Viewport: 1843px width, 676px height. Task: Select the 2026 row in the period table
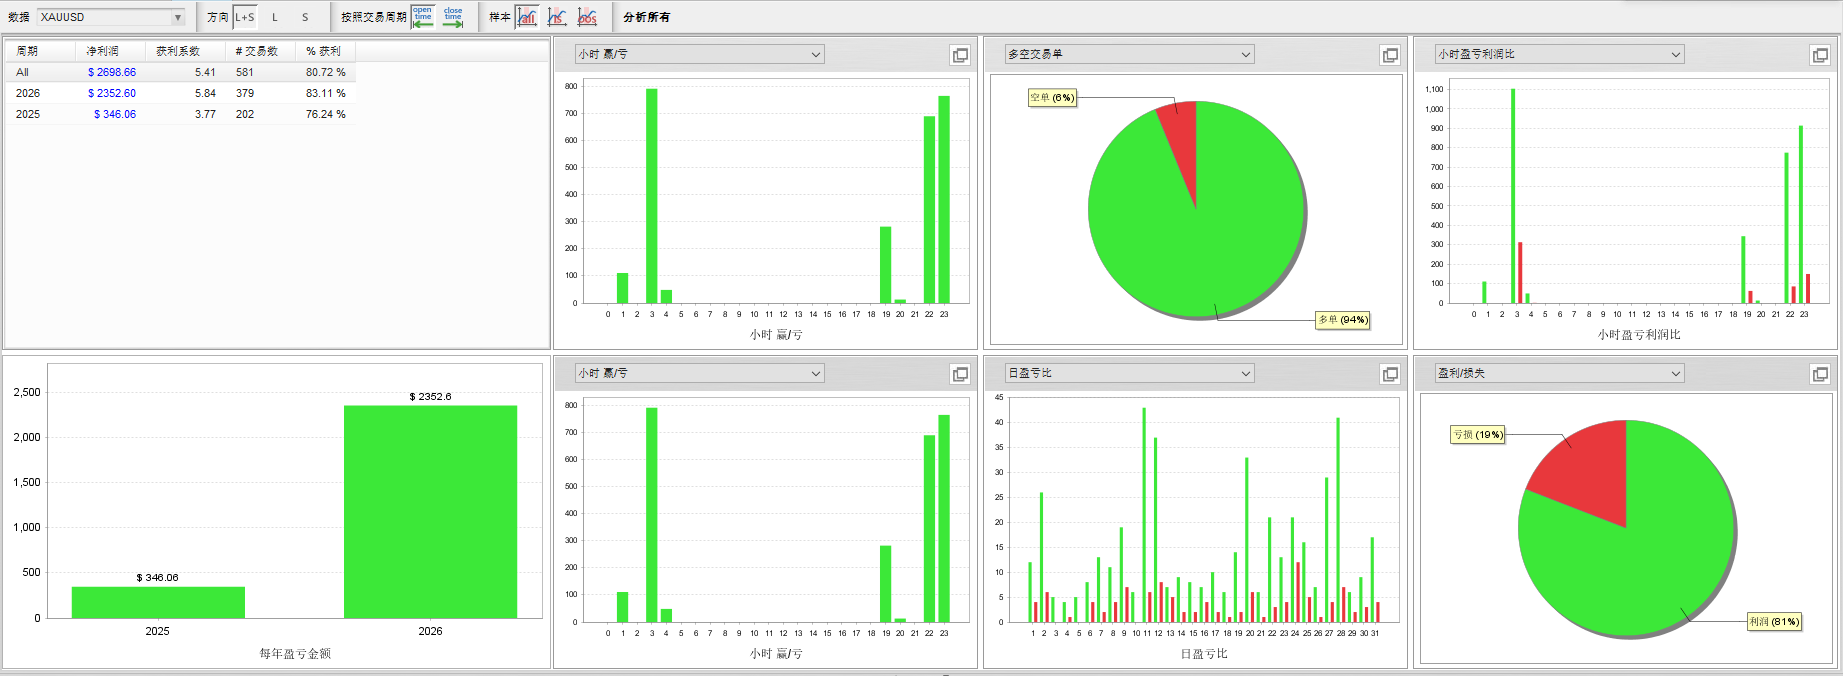[180, 93]
